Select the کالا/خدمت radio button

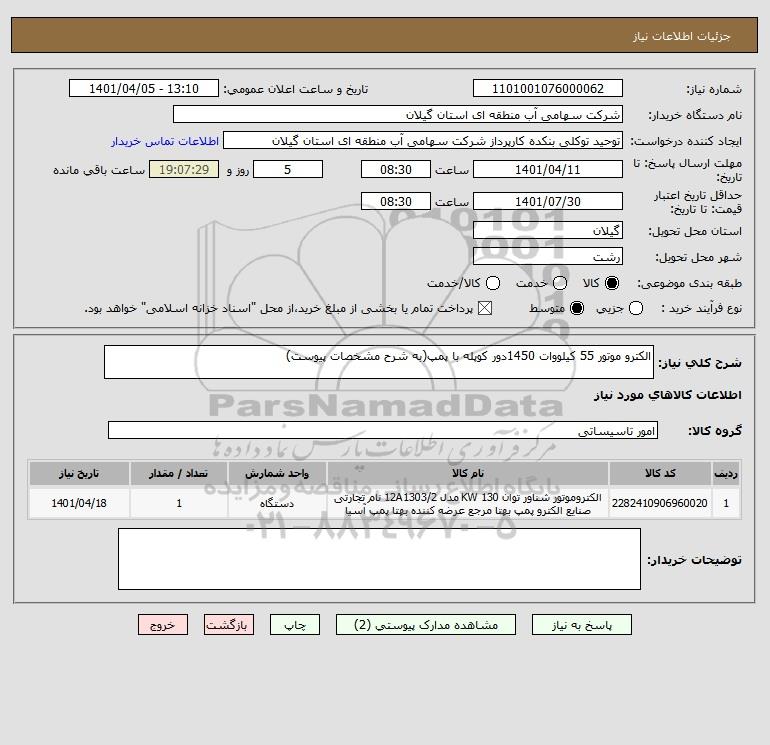pyautogui.click(x=493, y=283)
